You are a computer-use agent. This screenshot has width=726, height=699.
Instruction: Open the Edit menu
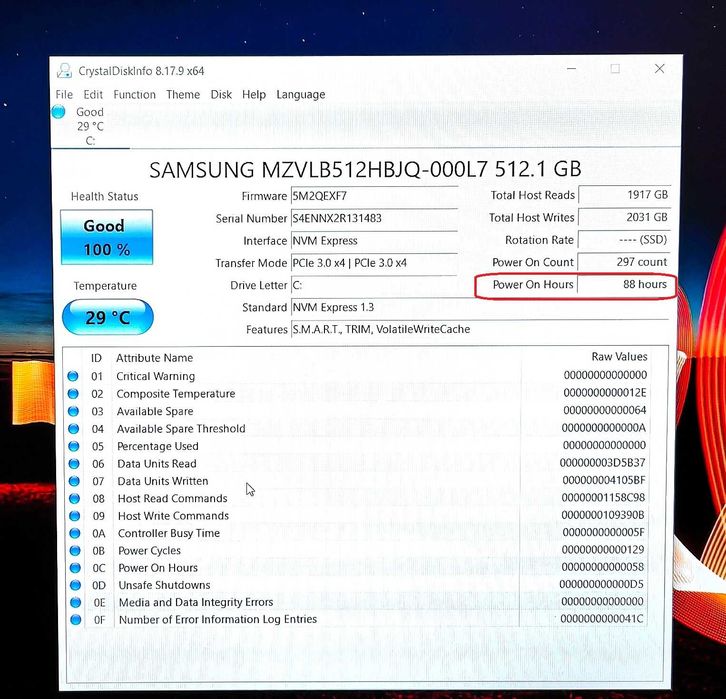tap(93, 94)
